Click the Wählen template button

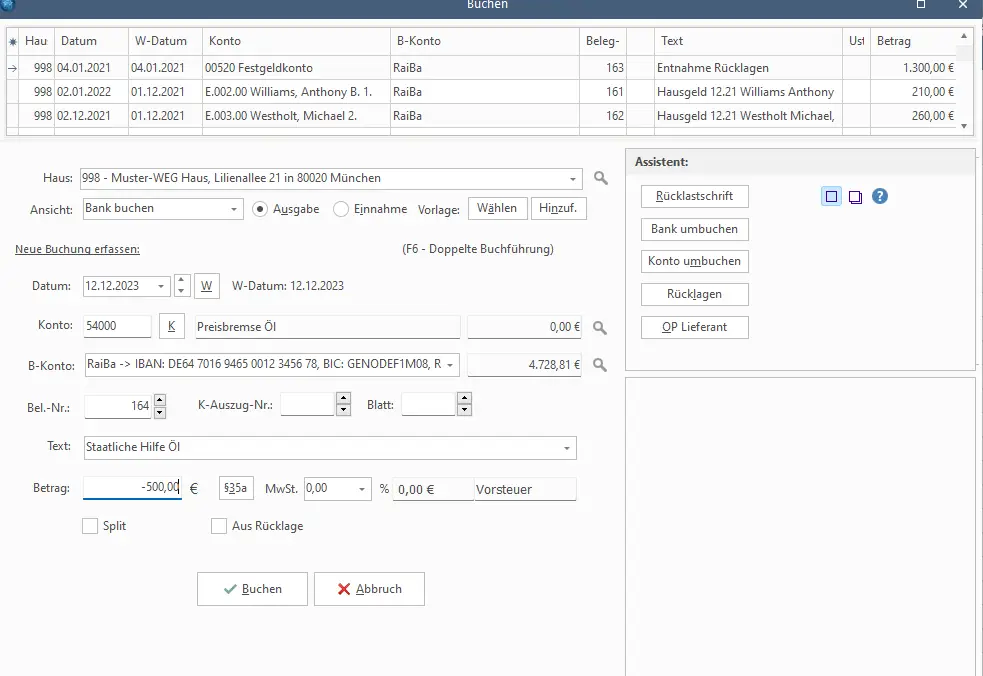click(x=497, y=208)
